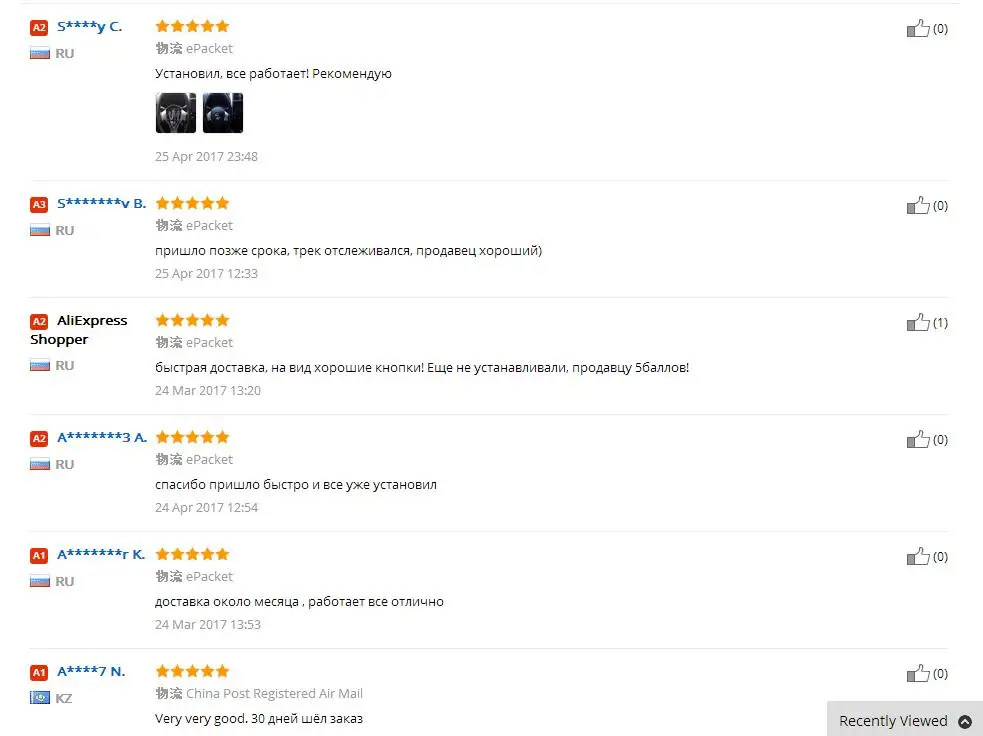Click the five-star rating on AliExpress Shopper review

[192, 320]
